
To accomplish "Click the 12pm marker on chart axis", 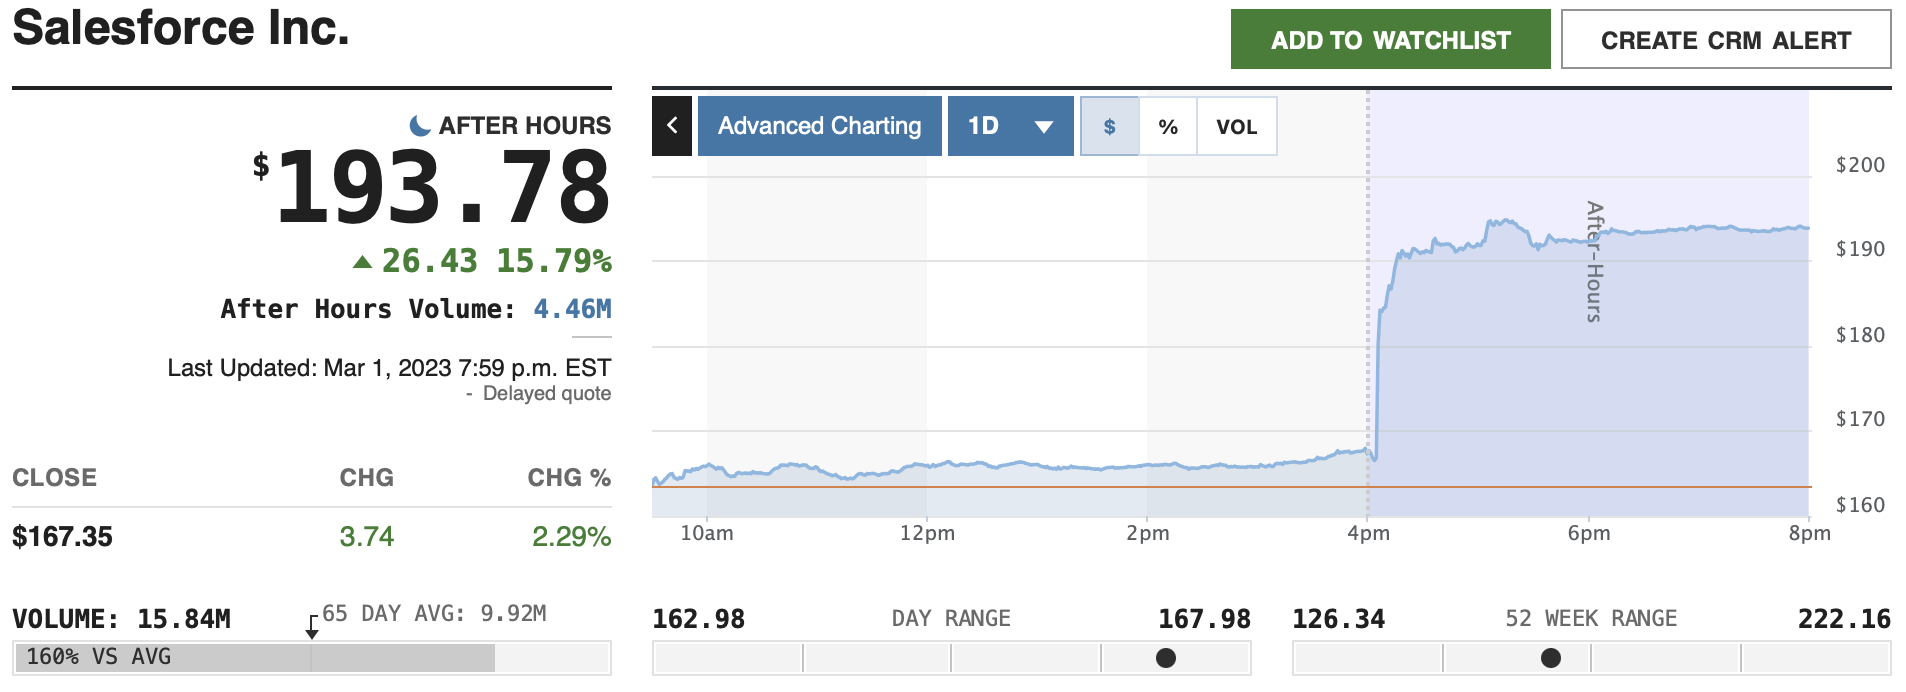I will (927, 533).
